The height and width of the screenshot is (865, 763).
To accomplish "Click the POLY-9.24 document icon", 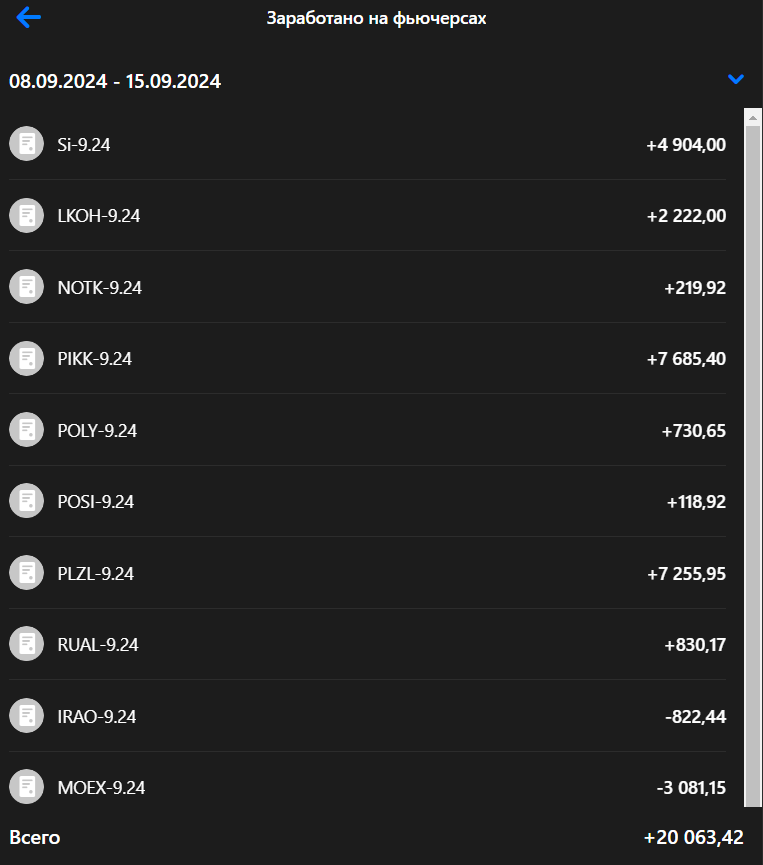I will [x=27, y=430].
